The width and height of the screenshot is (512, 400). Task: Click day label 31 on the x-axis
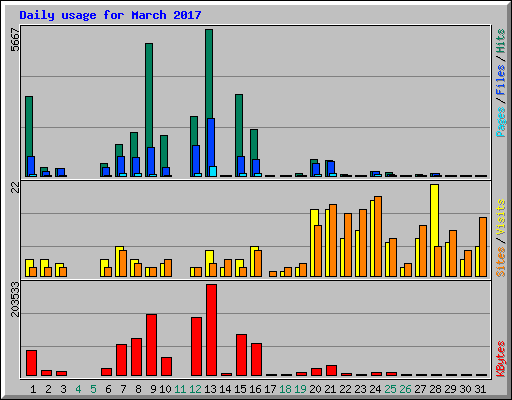[x=480, y=389]
